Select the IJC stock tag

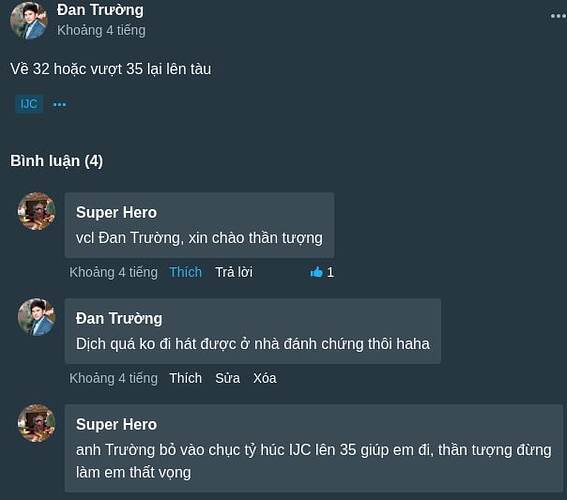tap(29, 104)
